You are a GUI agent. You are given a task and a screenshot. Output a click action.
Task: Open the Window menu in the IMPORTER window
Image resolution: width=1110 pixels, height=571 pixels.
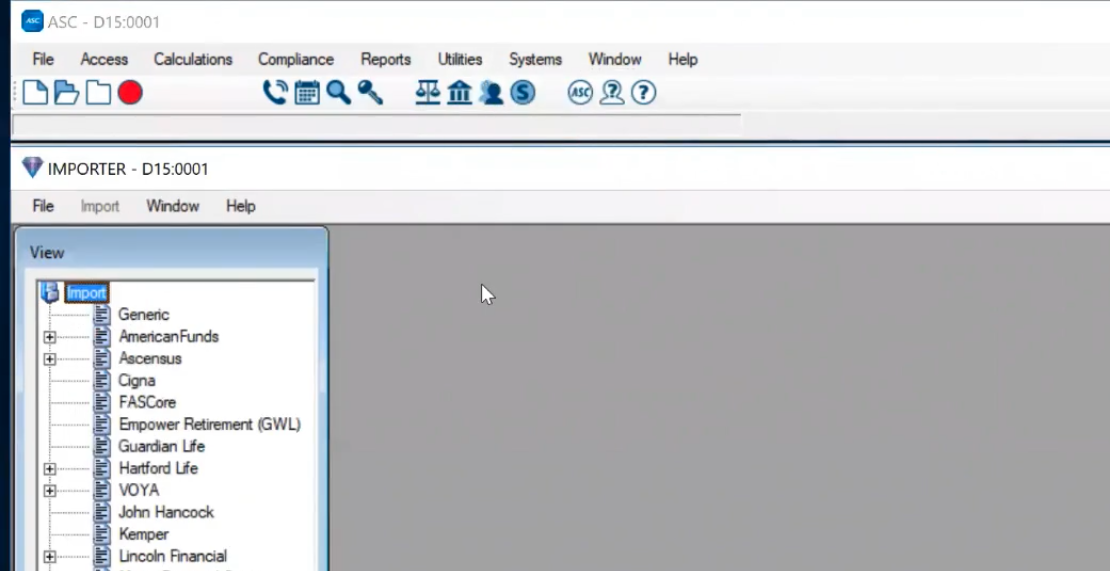pos(173,206)
